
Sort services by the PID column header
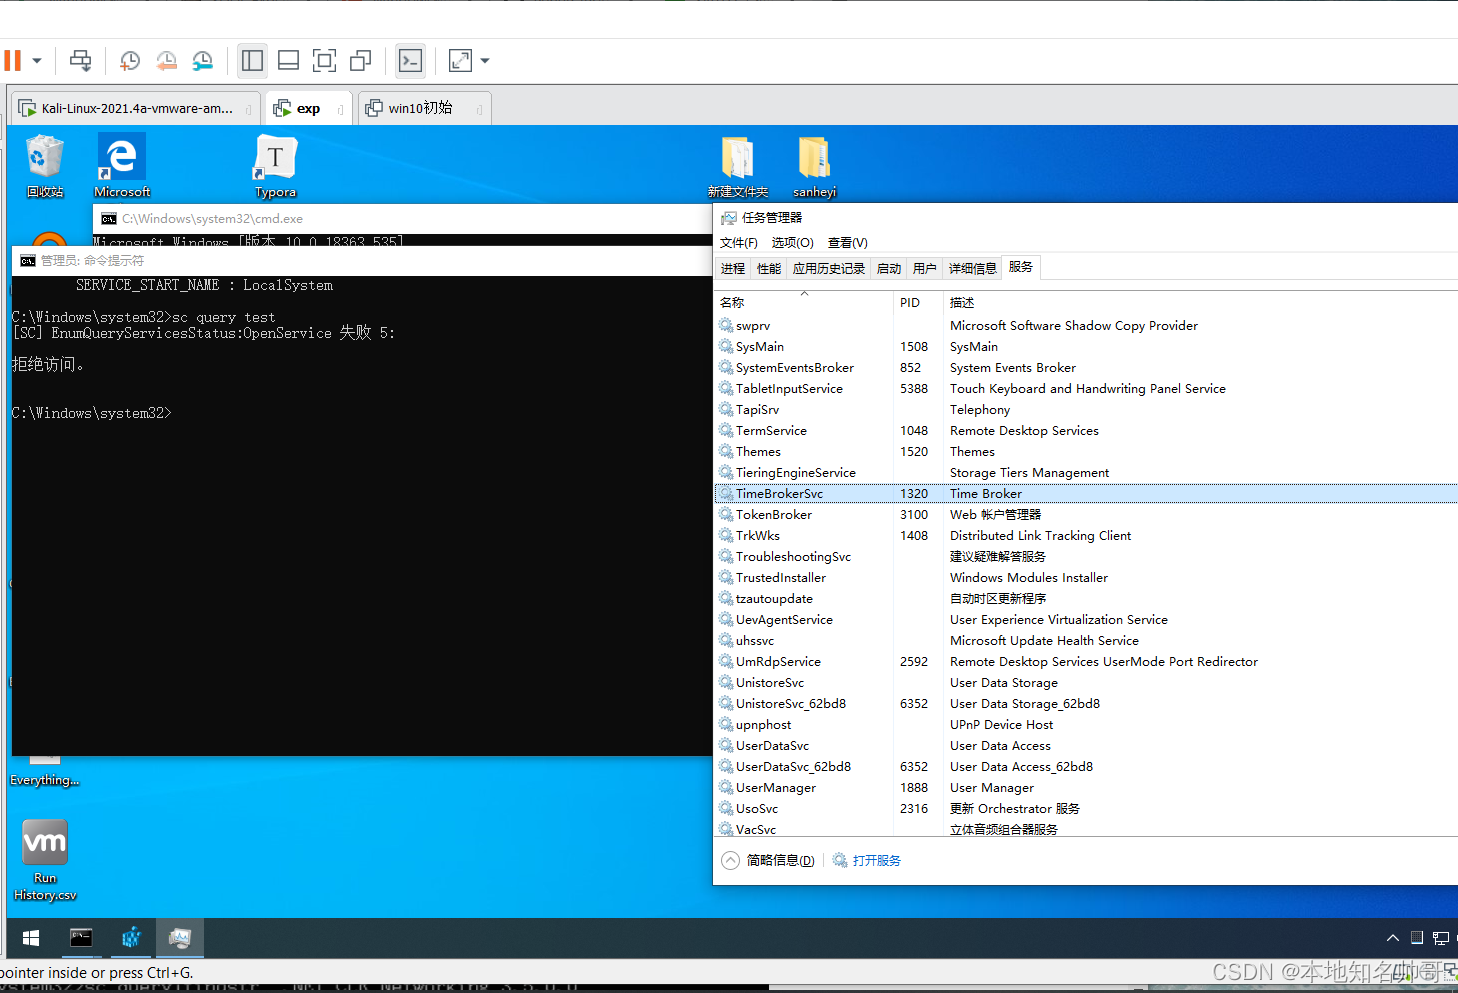click(918, 302)
